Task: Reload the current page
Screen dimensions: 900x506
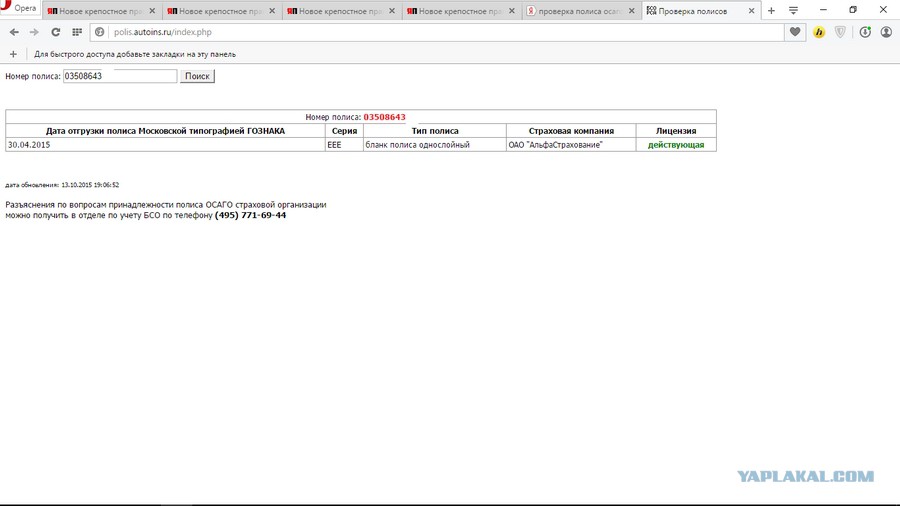Action: (x=56, y=32)
